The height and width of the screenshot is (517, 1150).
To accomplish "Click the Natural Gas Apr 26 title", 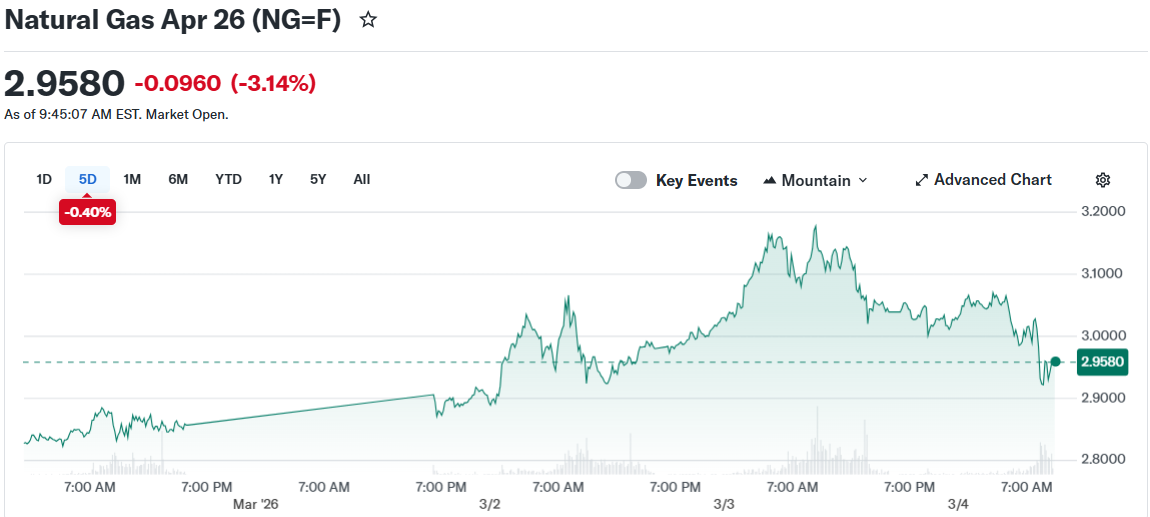I will [173, 20].
